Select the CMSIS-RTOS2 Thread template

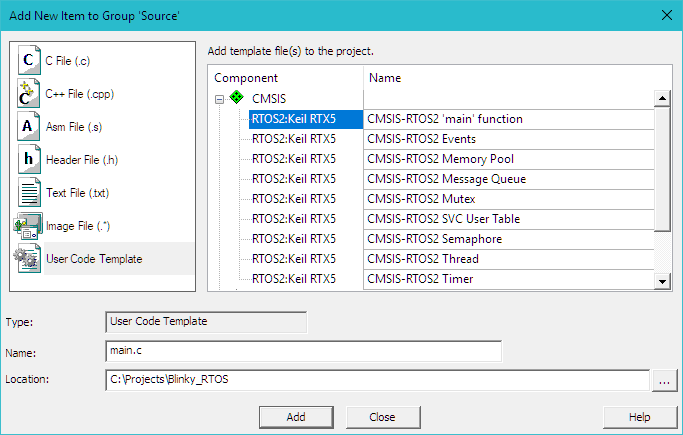[x=423, y=259]
